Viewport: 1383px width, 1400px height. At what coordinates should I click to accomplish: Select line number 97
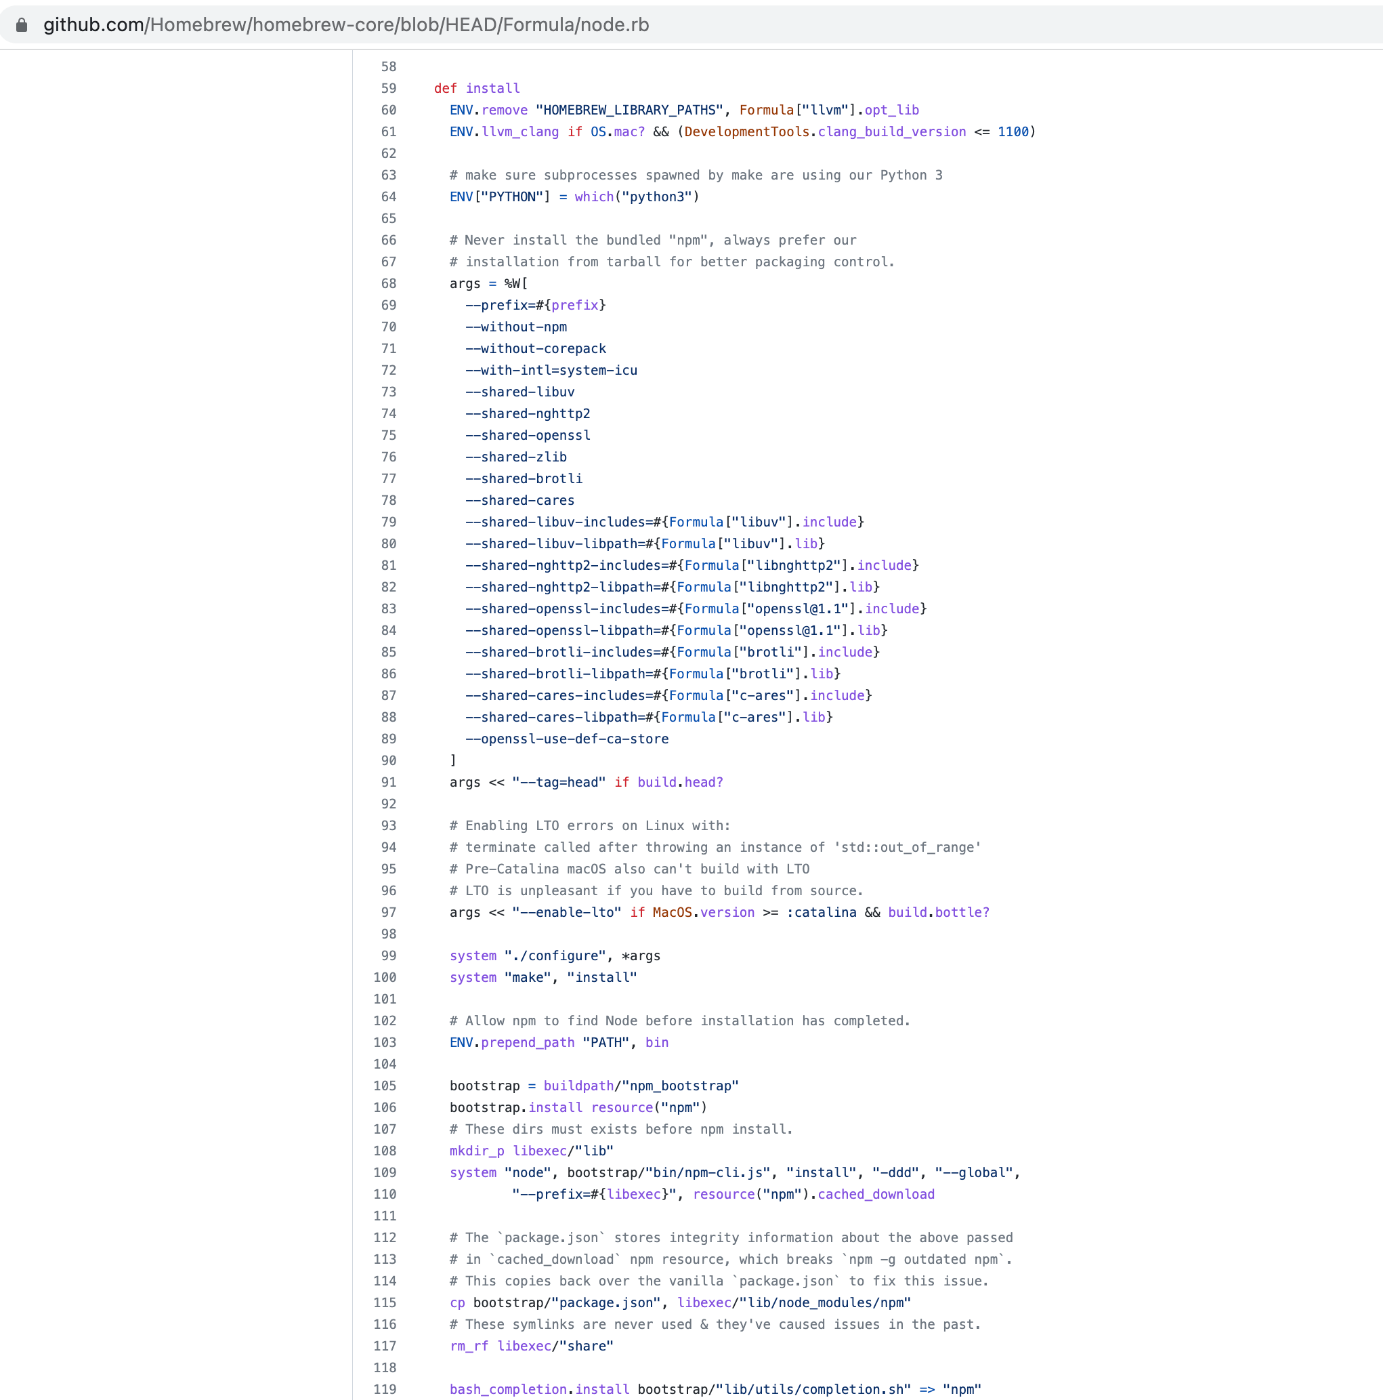pyautogui.click(x=388, y=912)
